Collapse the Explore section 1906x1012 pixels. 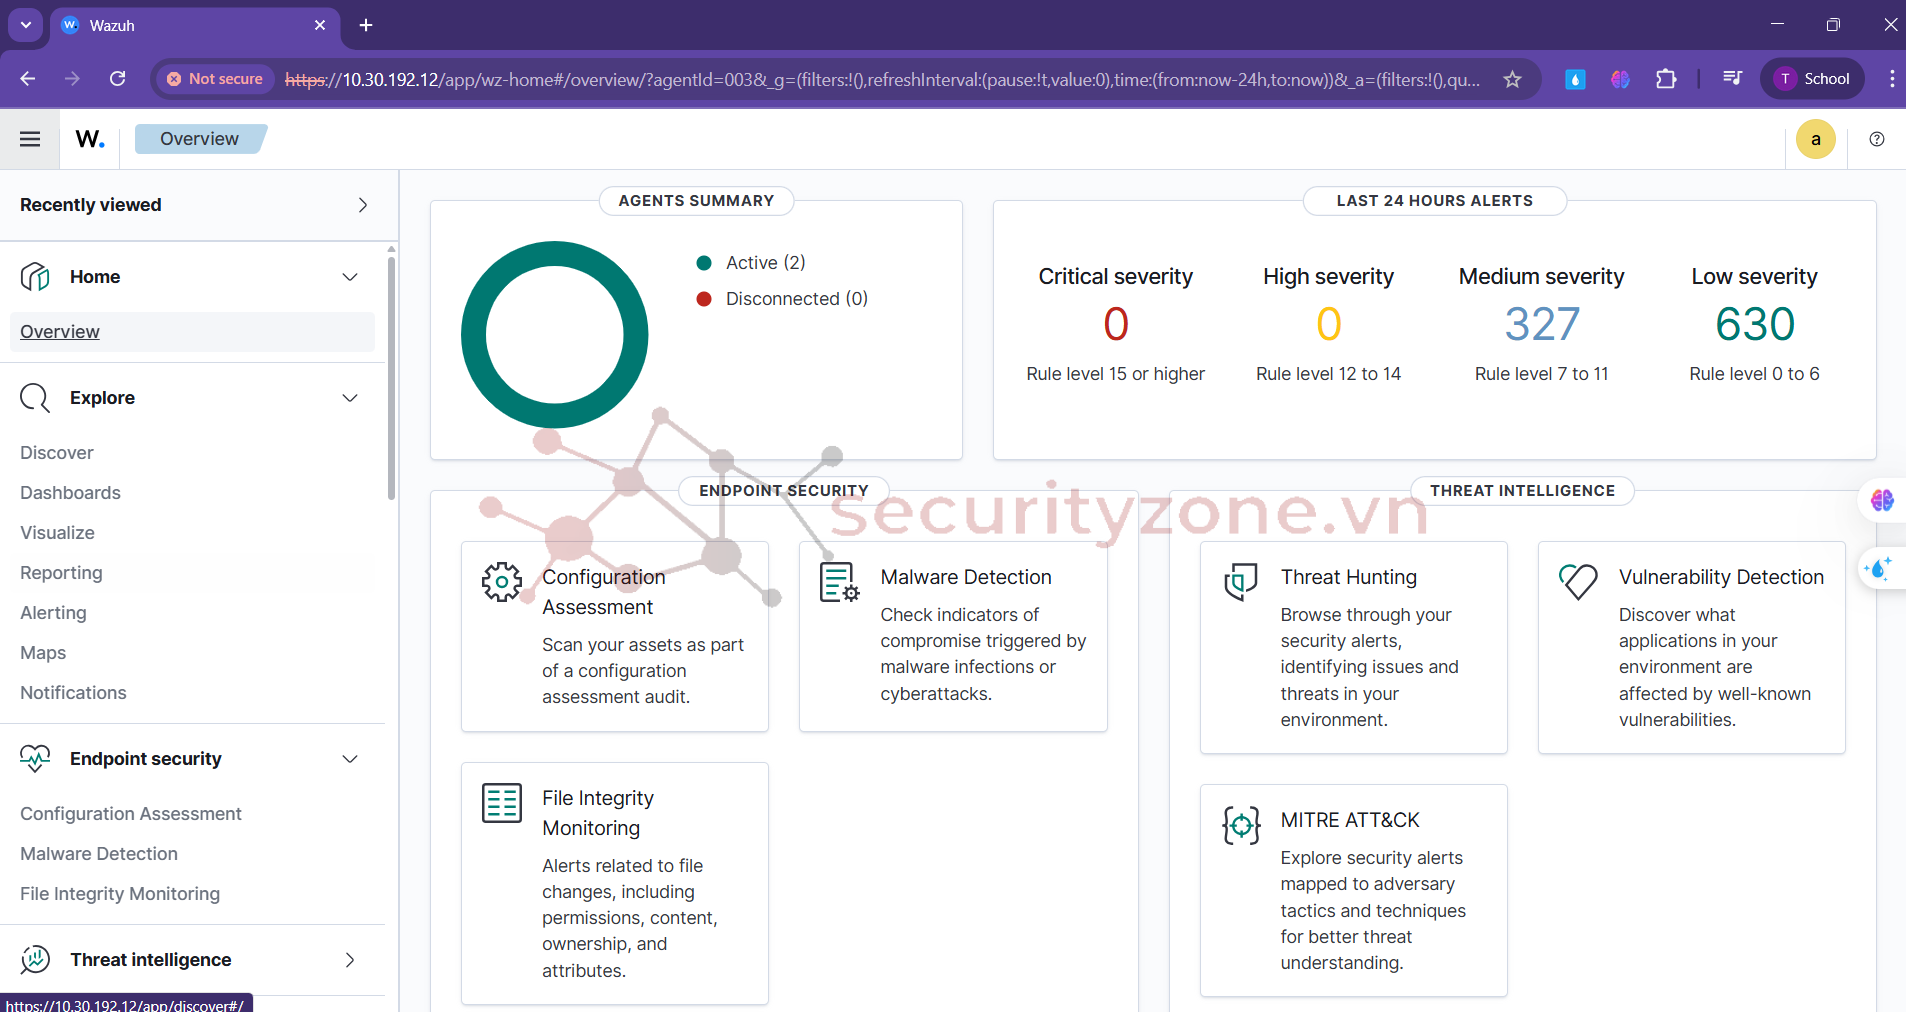(x=350, y=398)
